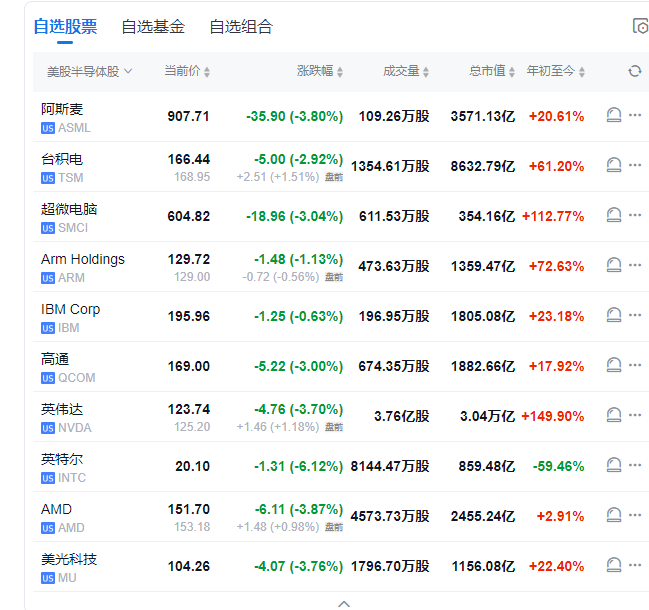
Task: Set a price alert bell for ARM
Action: [x=614, y=265]
